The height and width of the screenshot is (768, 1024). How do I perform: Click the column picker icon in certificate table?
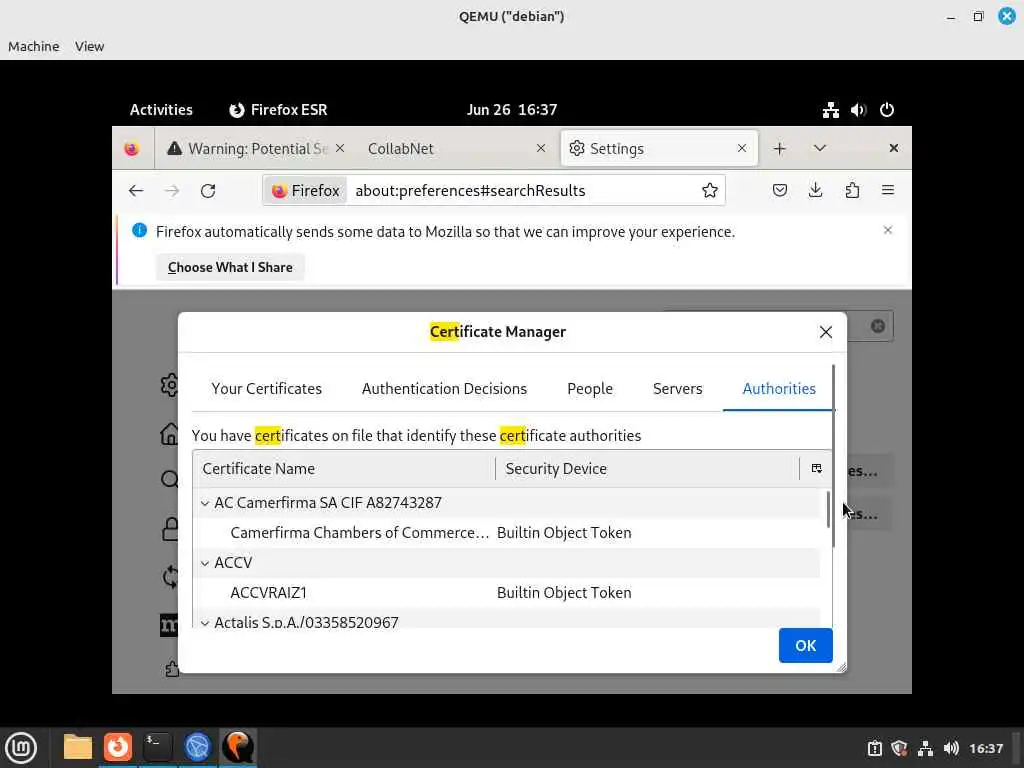(x=816, y=468)
